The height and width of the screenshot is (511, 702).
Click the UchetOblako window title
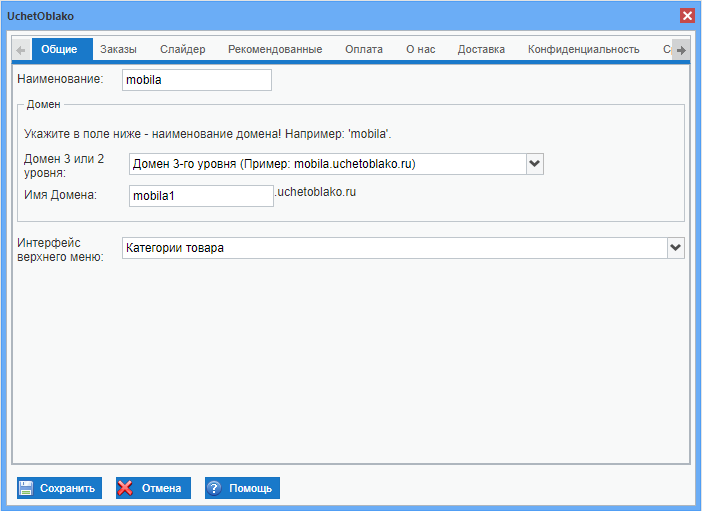click(40, 16)
